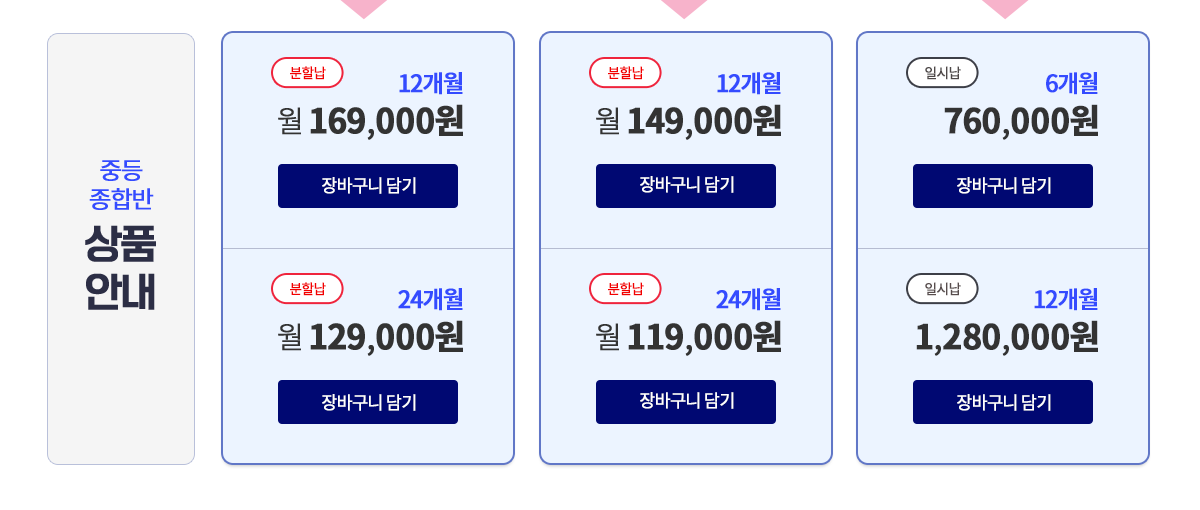The image size is (1200, 510).
Task: Add the 1,280,000원 12개월 plan to cart
Action: [x=1003, y=402]
